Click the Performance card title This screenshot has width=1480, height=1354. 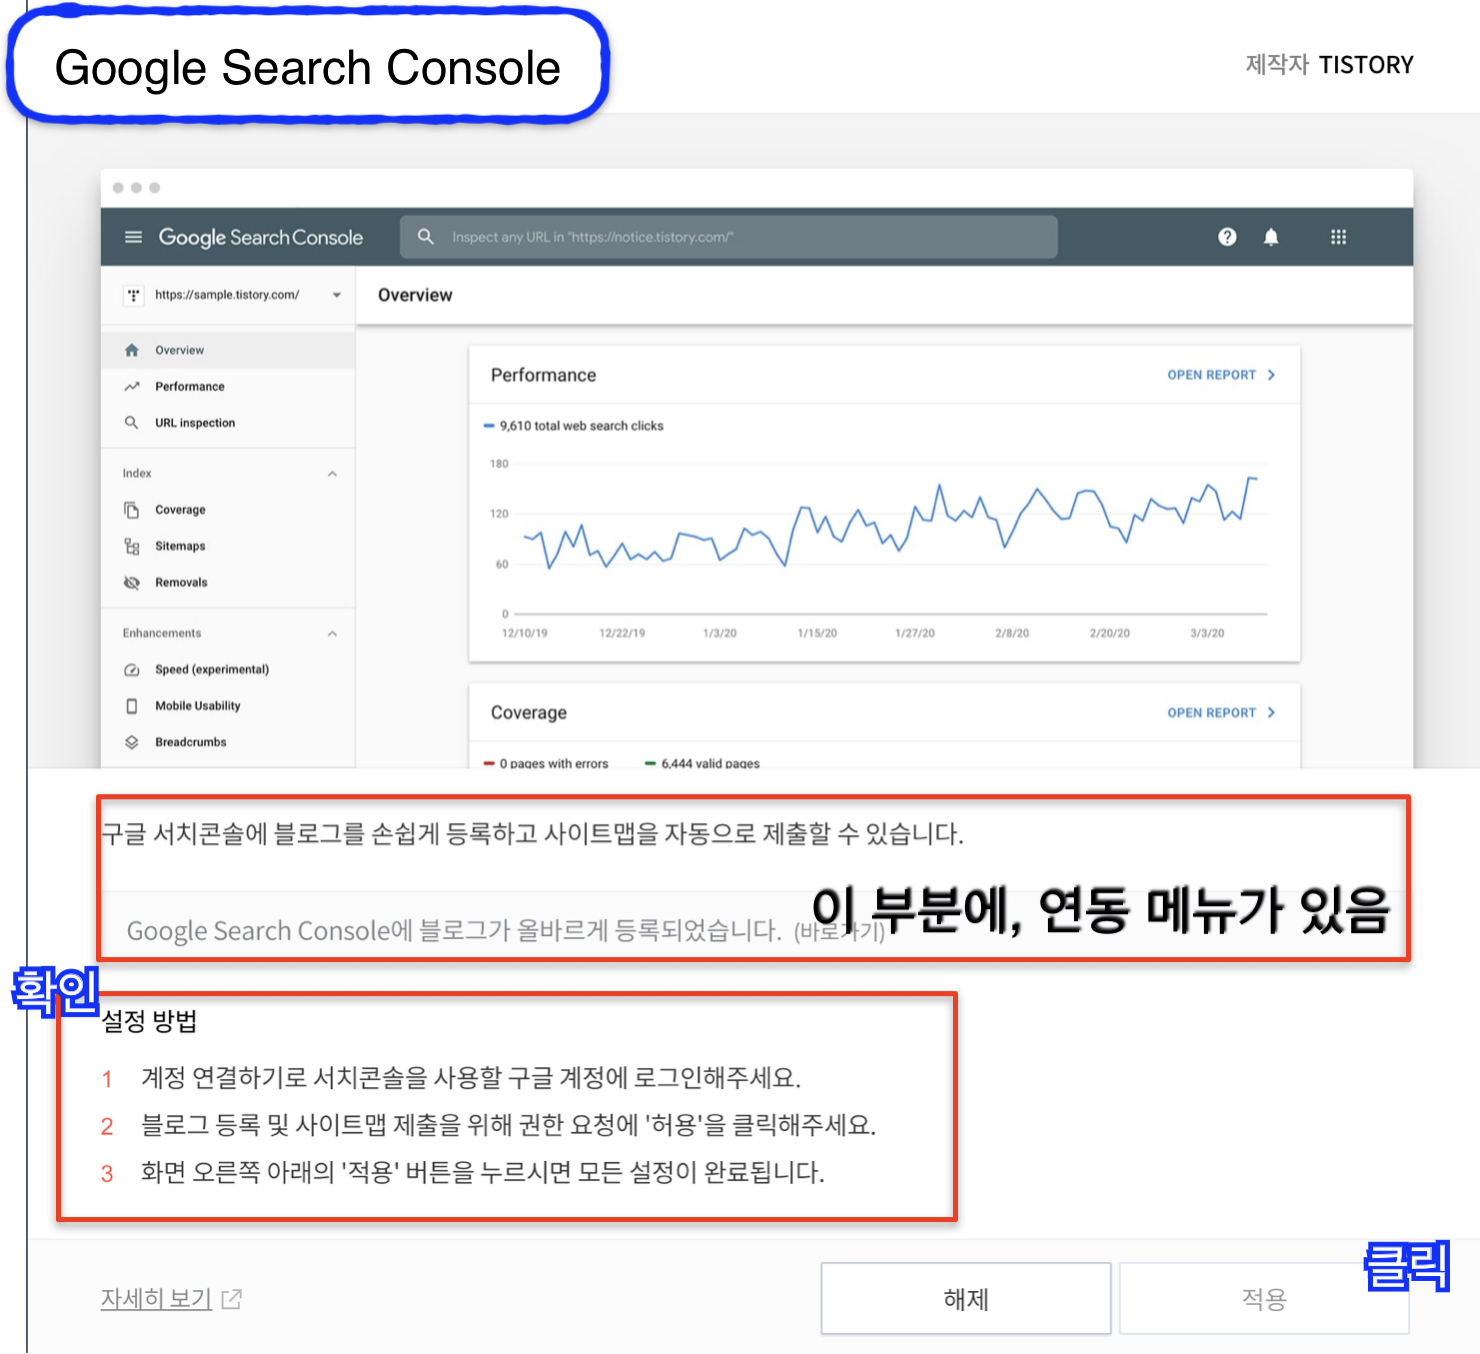543,375
